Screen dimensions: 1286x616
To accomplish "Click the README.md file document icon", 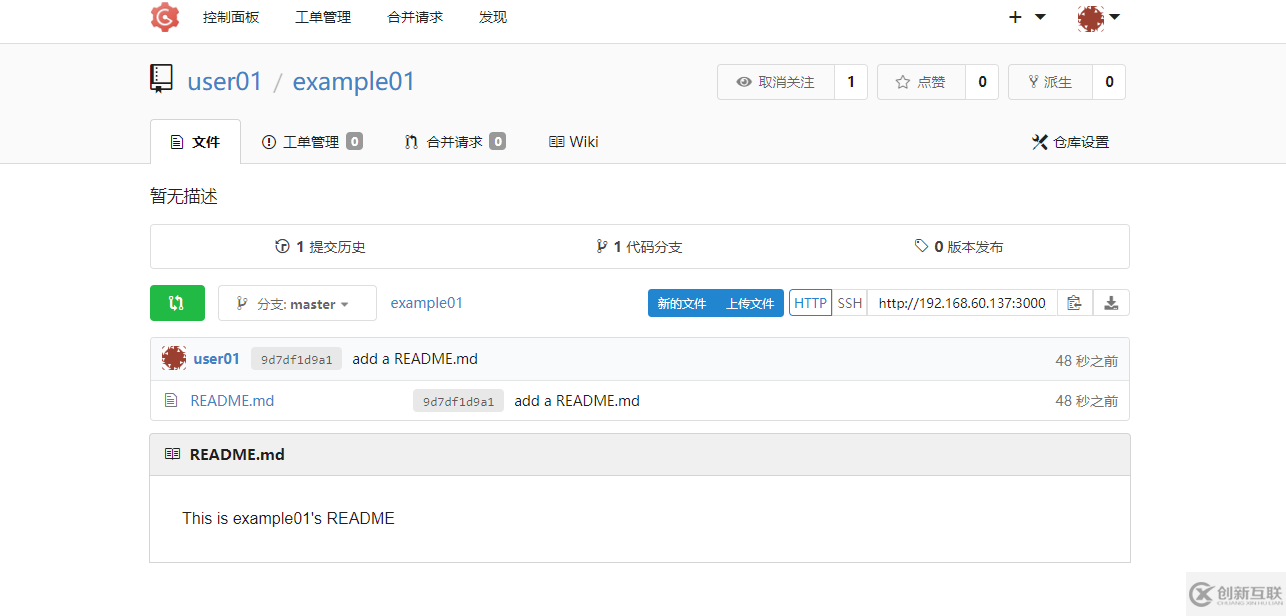I will click(170, 399).
